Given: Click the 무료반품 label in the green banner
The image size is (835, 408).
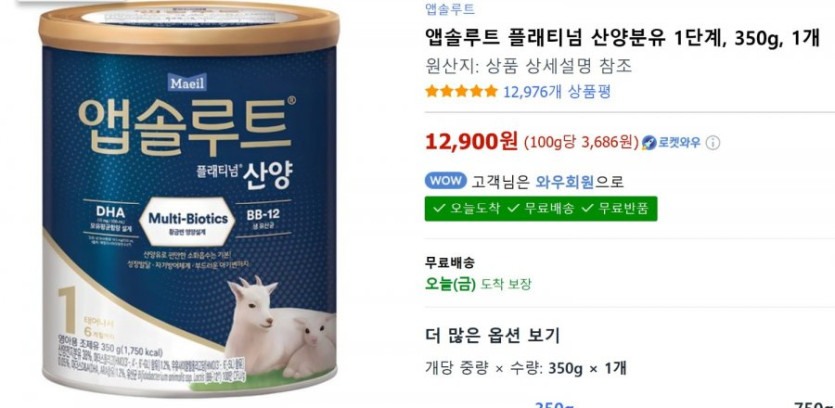Looking at the screenshot, I should [623, 208].
